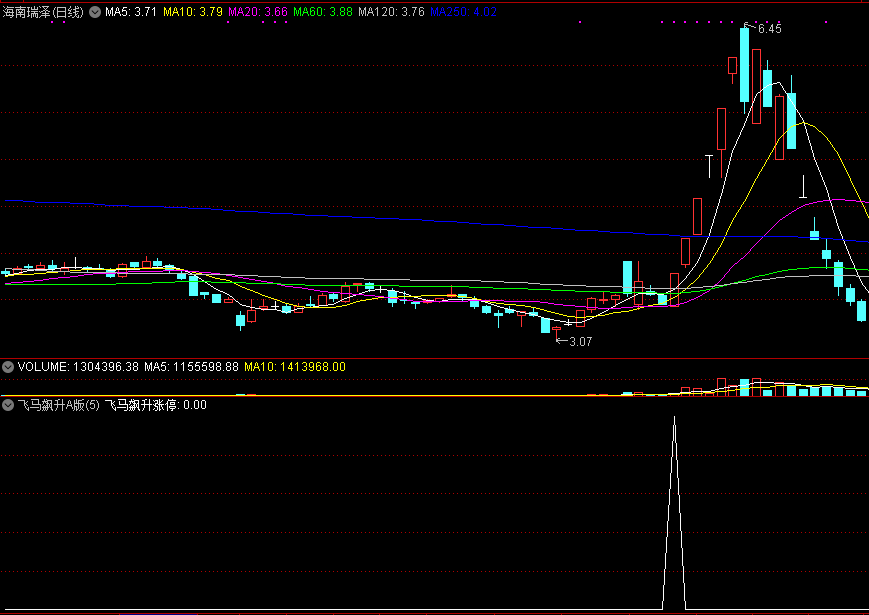Select the magenta MA20: 3.66 label

[x=258, y=12]
